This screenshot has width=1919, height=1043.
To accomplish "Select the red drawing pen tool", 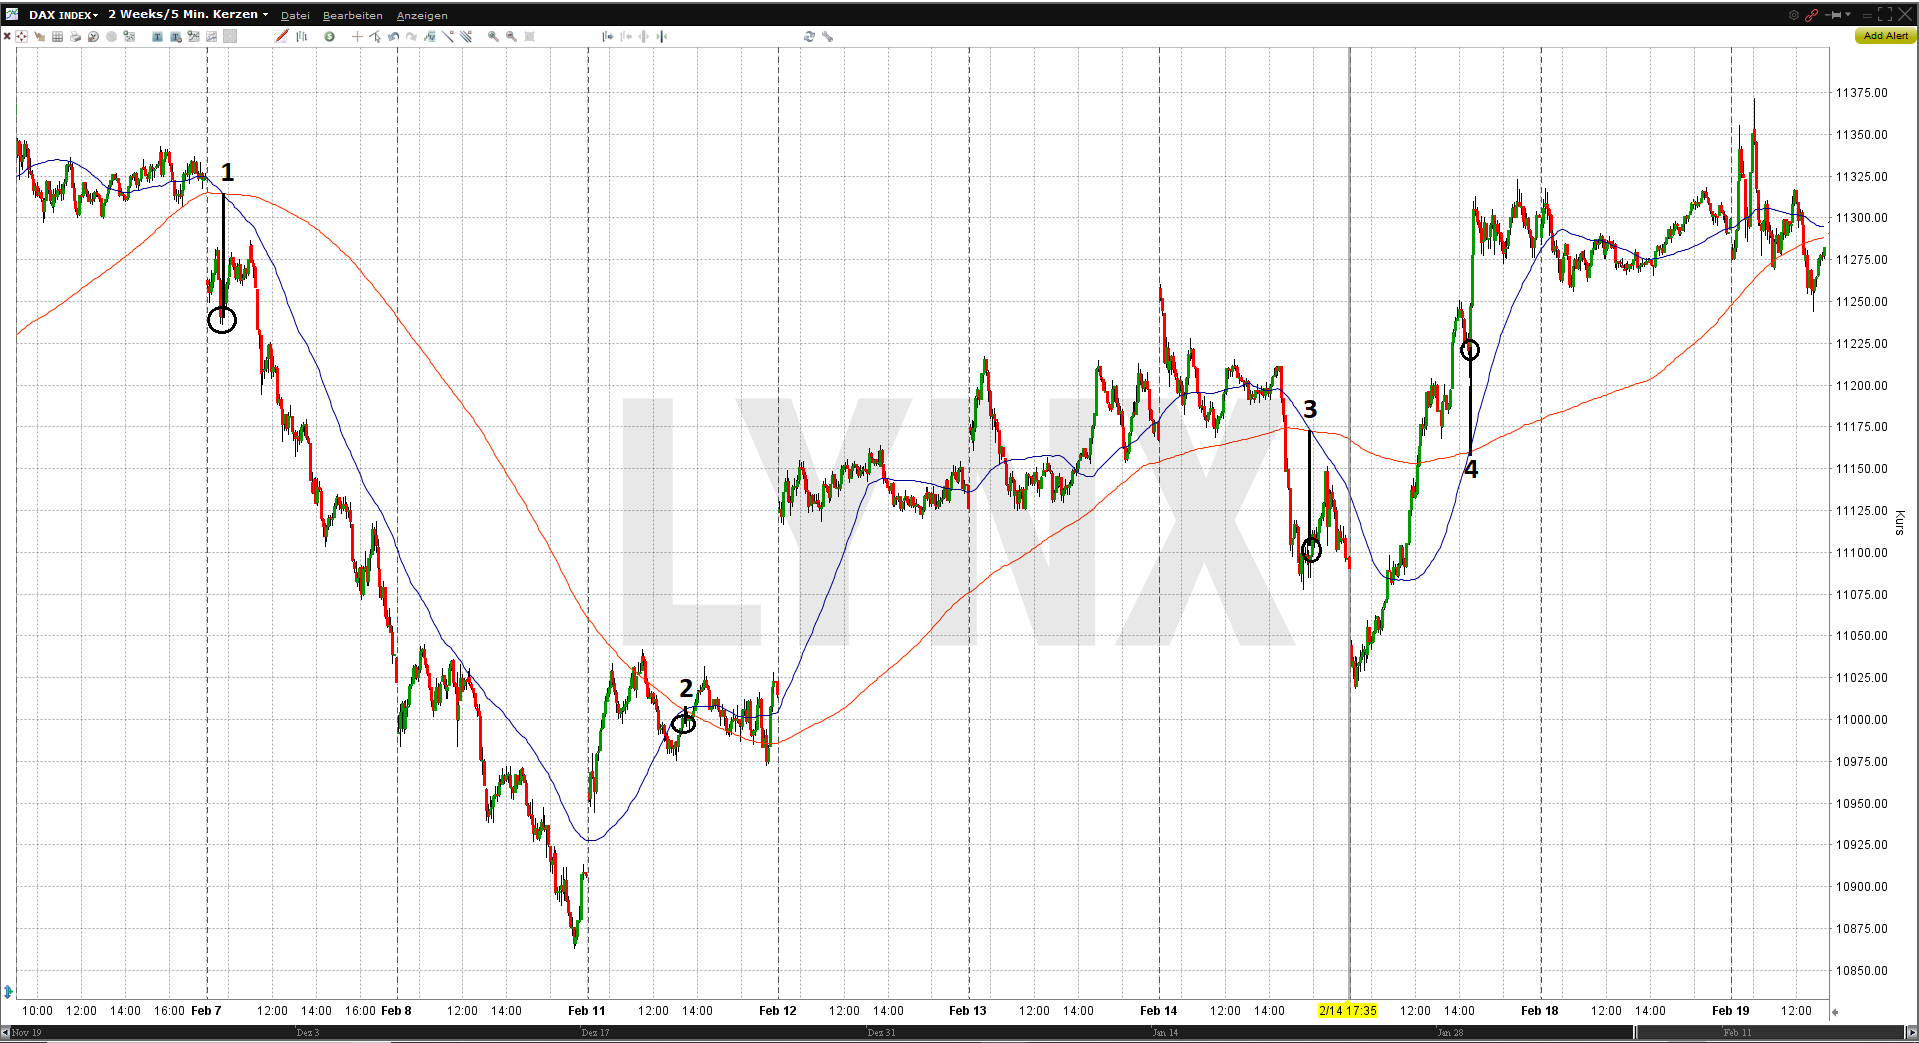I will coord(282,36).
